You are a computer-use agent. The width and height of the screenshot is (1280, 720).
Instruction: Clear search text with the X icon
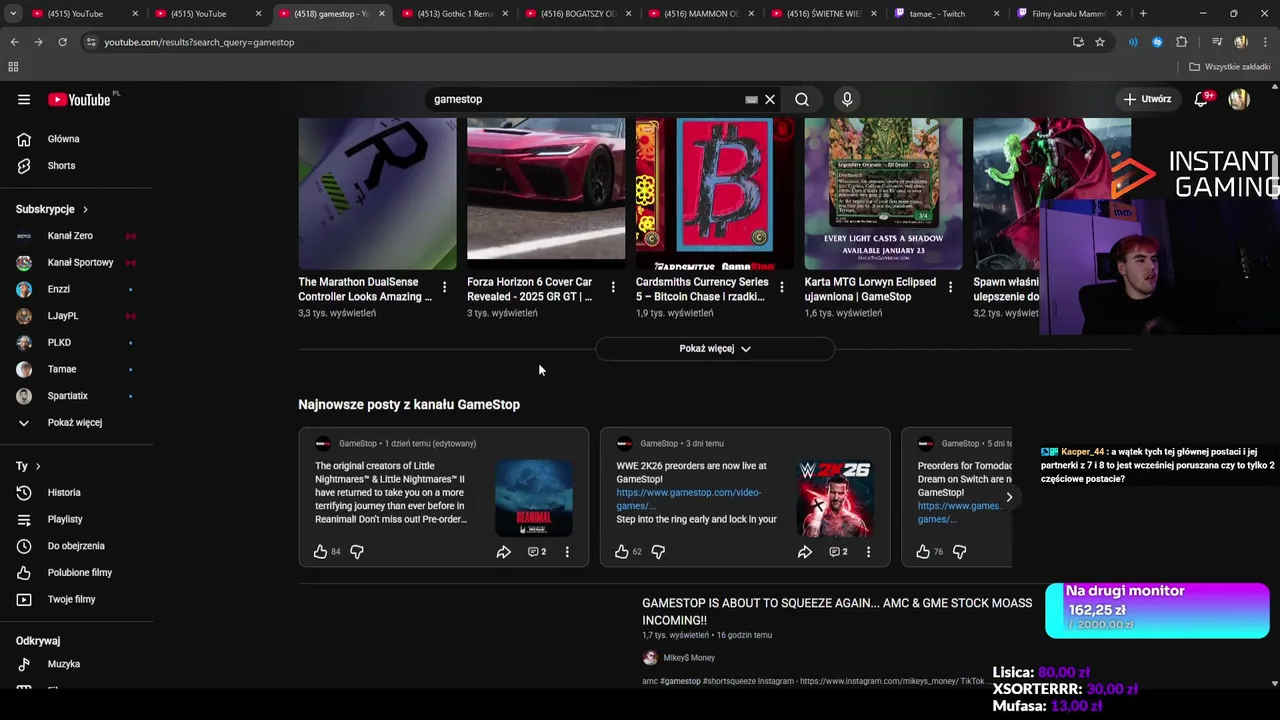770,99
